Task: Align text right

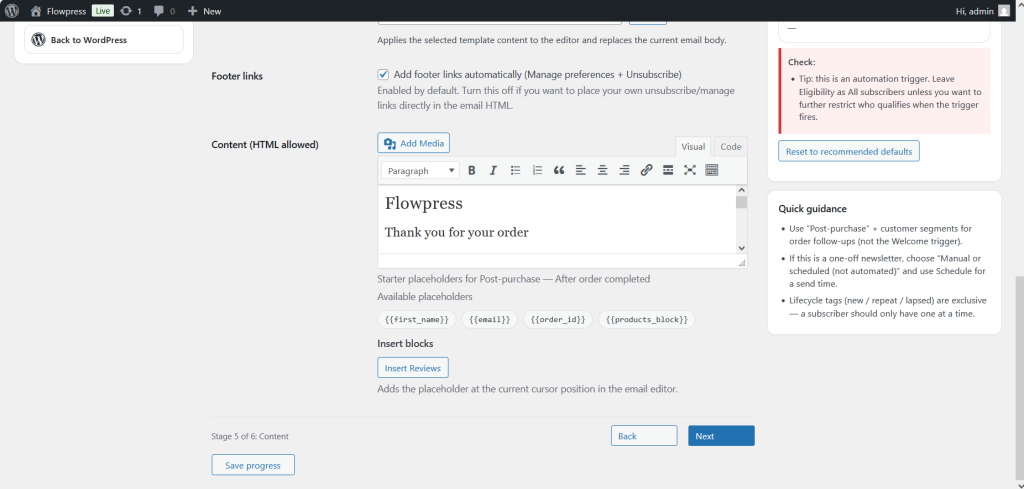Action: [x=624, y=170]
